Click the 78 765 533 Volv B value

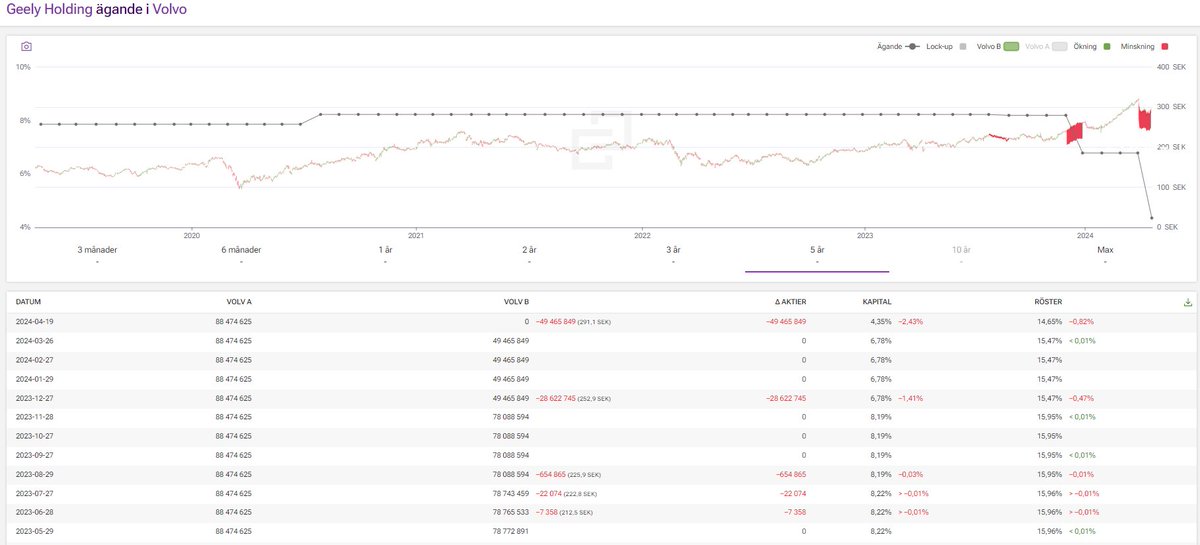tap(510, 512)
